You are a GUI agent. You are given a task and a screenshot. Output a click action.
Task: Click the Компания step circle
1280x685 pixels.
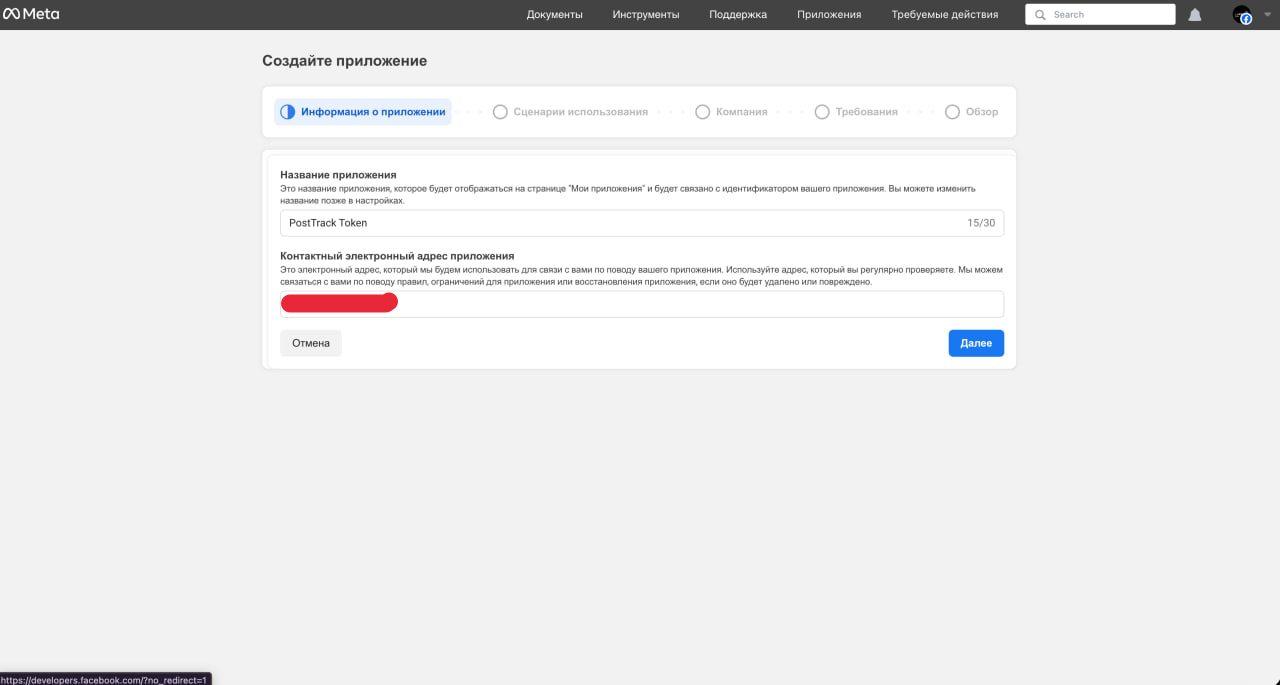702,111
